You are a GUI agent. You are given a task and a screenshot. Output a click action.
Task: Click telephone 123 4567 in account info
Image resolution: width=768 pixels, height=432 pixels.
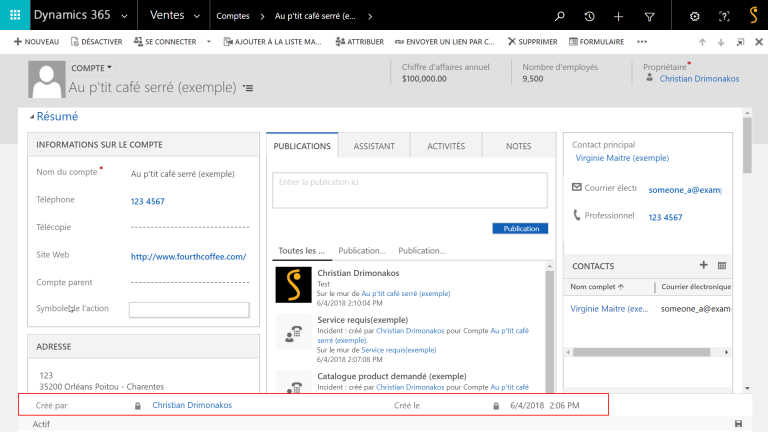pos(147,201)
